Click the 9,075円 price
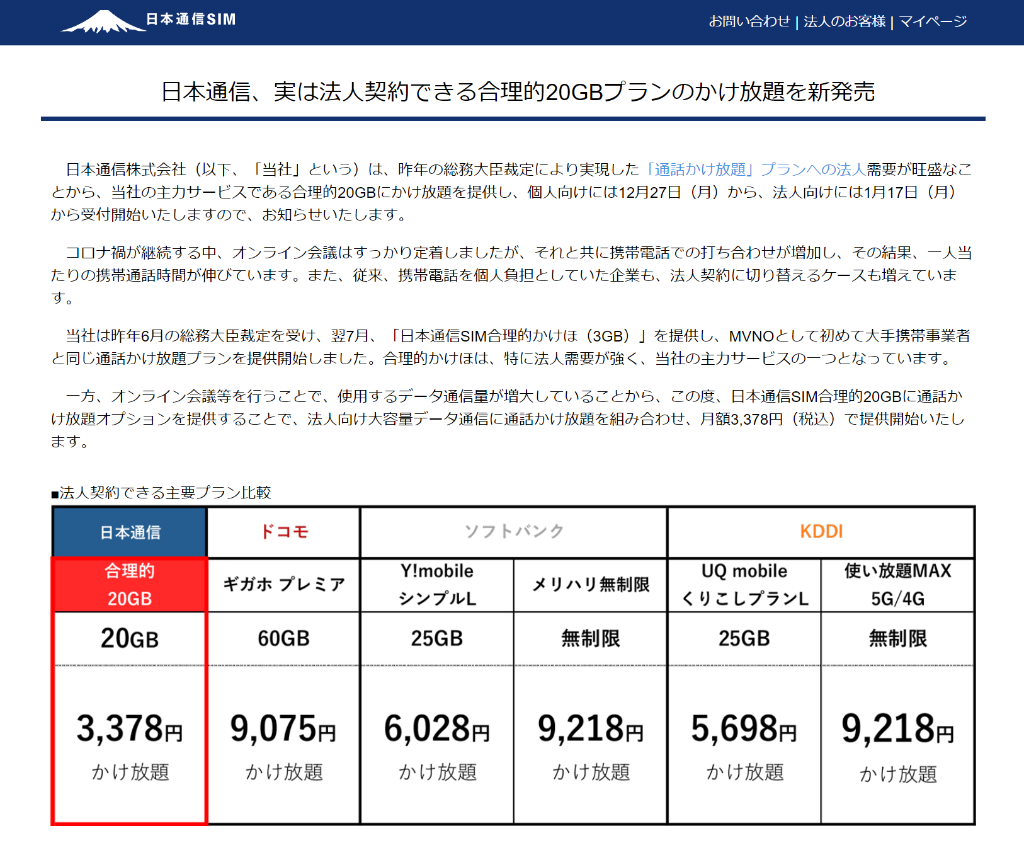The image size is (1024, 850). (x=283, y=729)
